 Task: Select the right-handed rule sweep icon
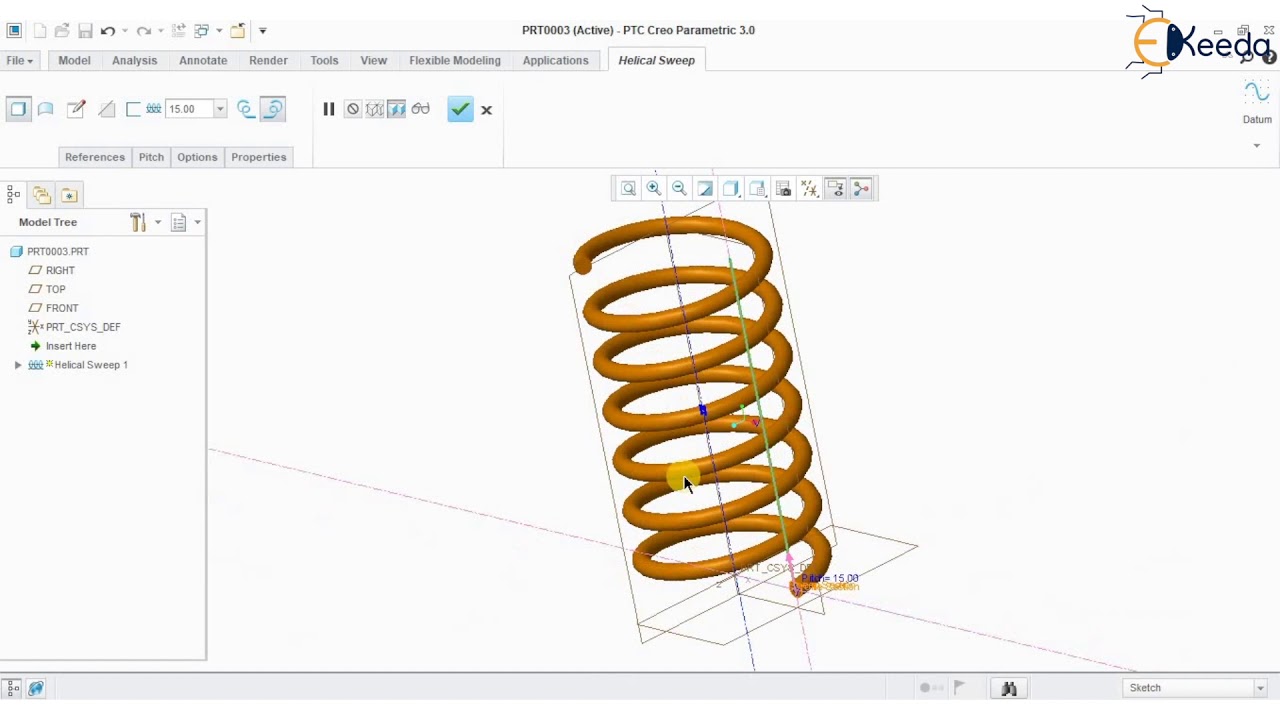[273, 109]
